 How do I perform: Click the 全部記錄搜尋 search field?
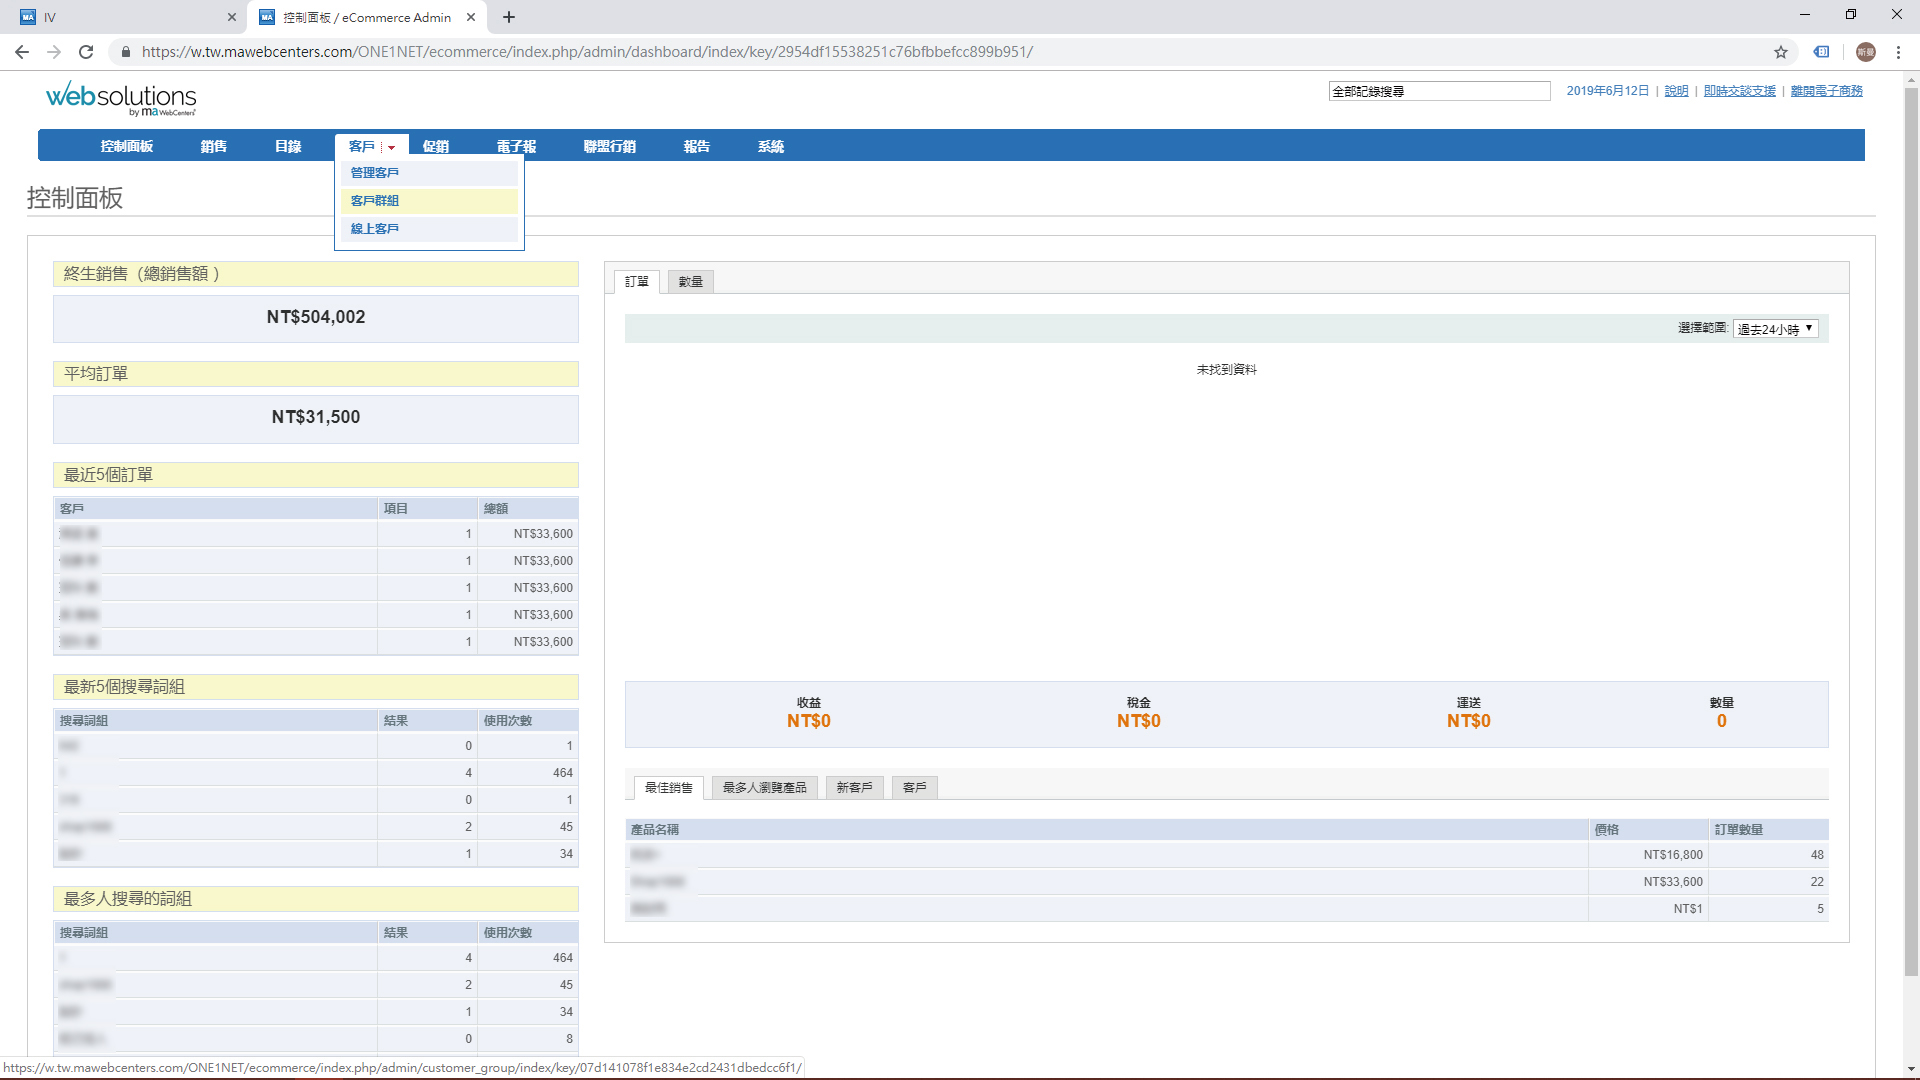point(1439,91)
